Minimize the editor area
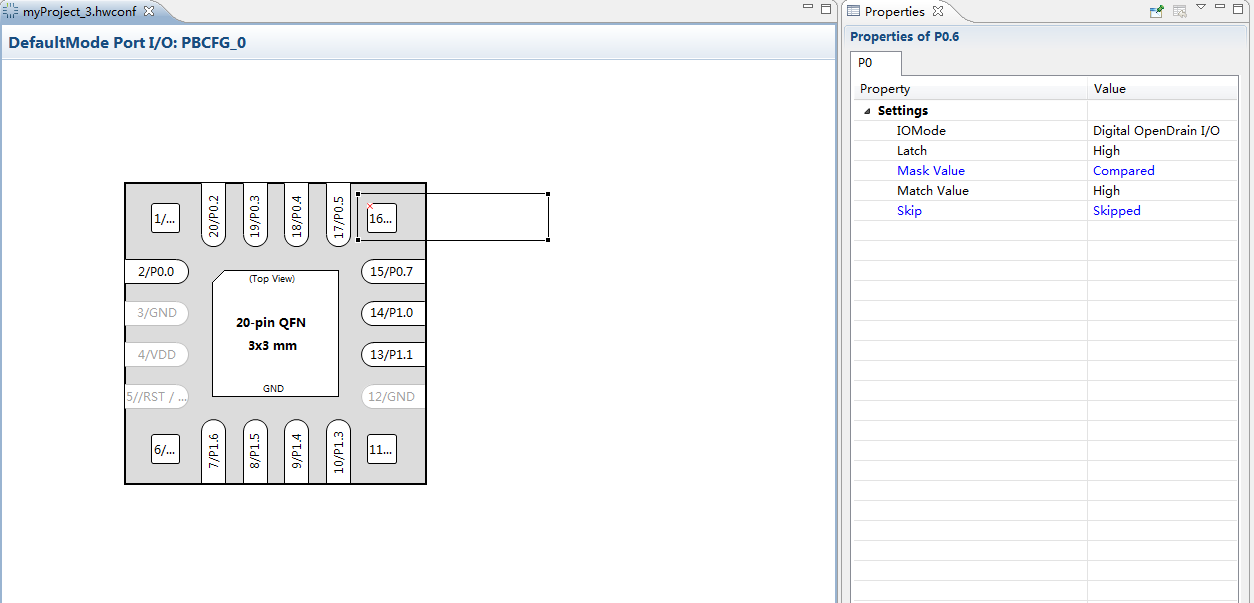 coord(808,8)
